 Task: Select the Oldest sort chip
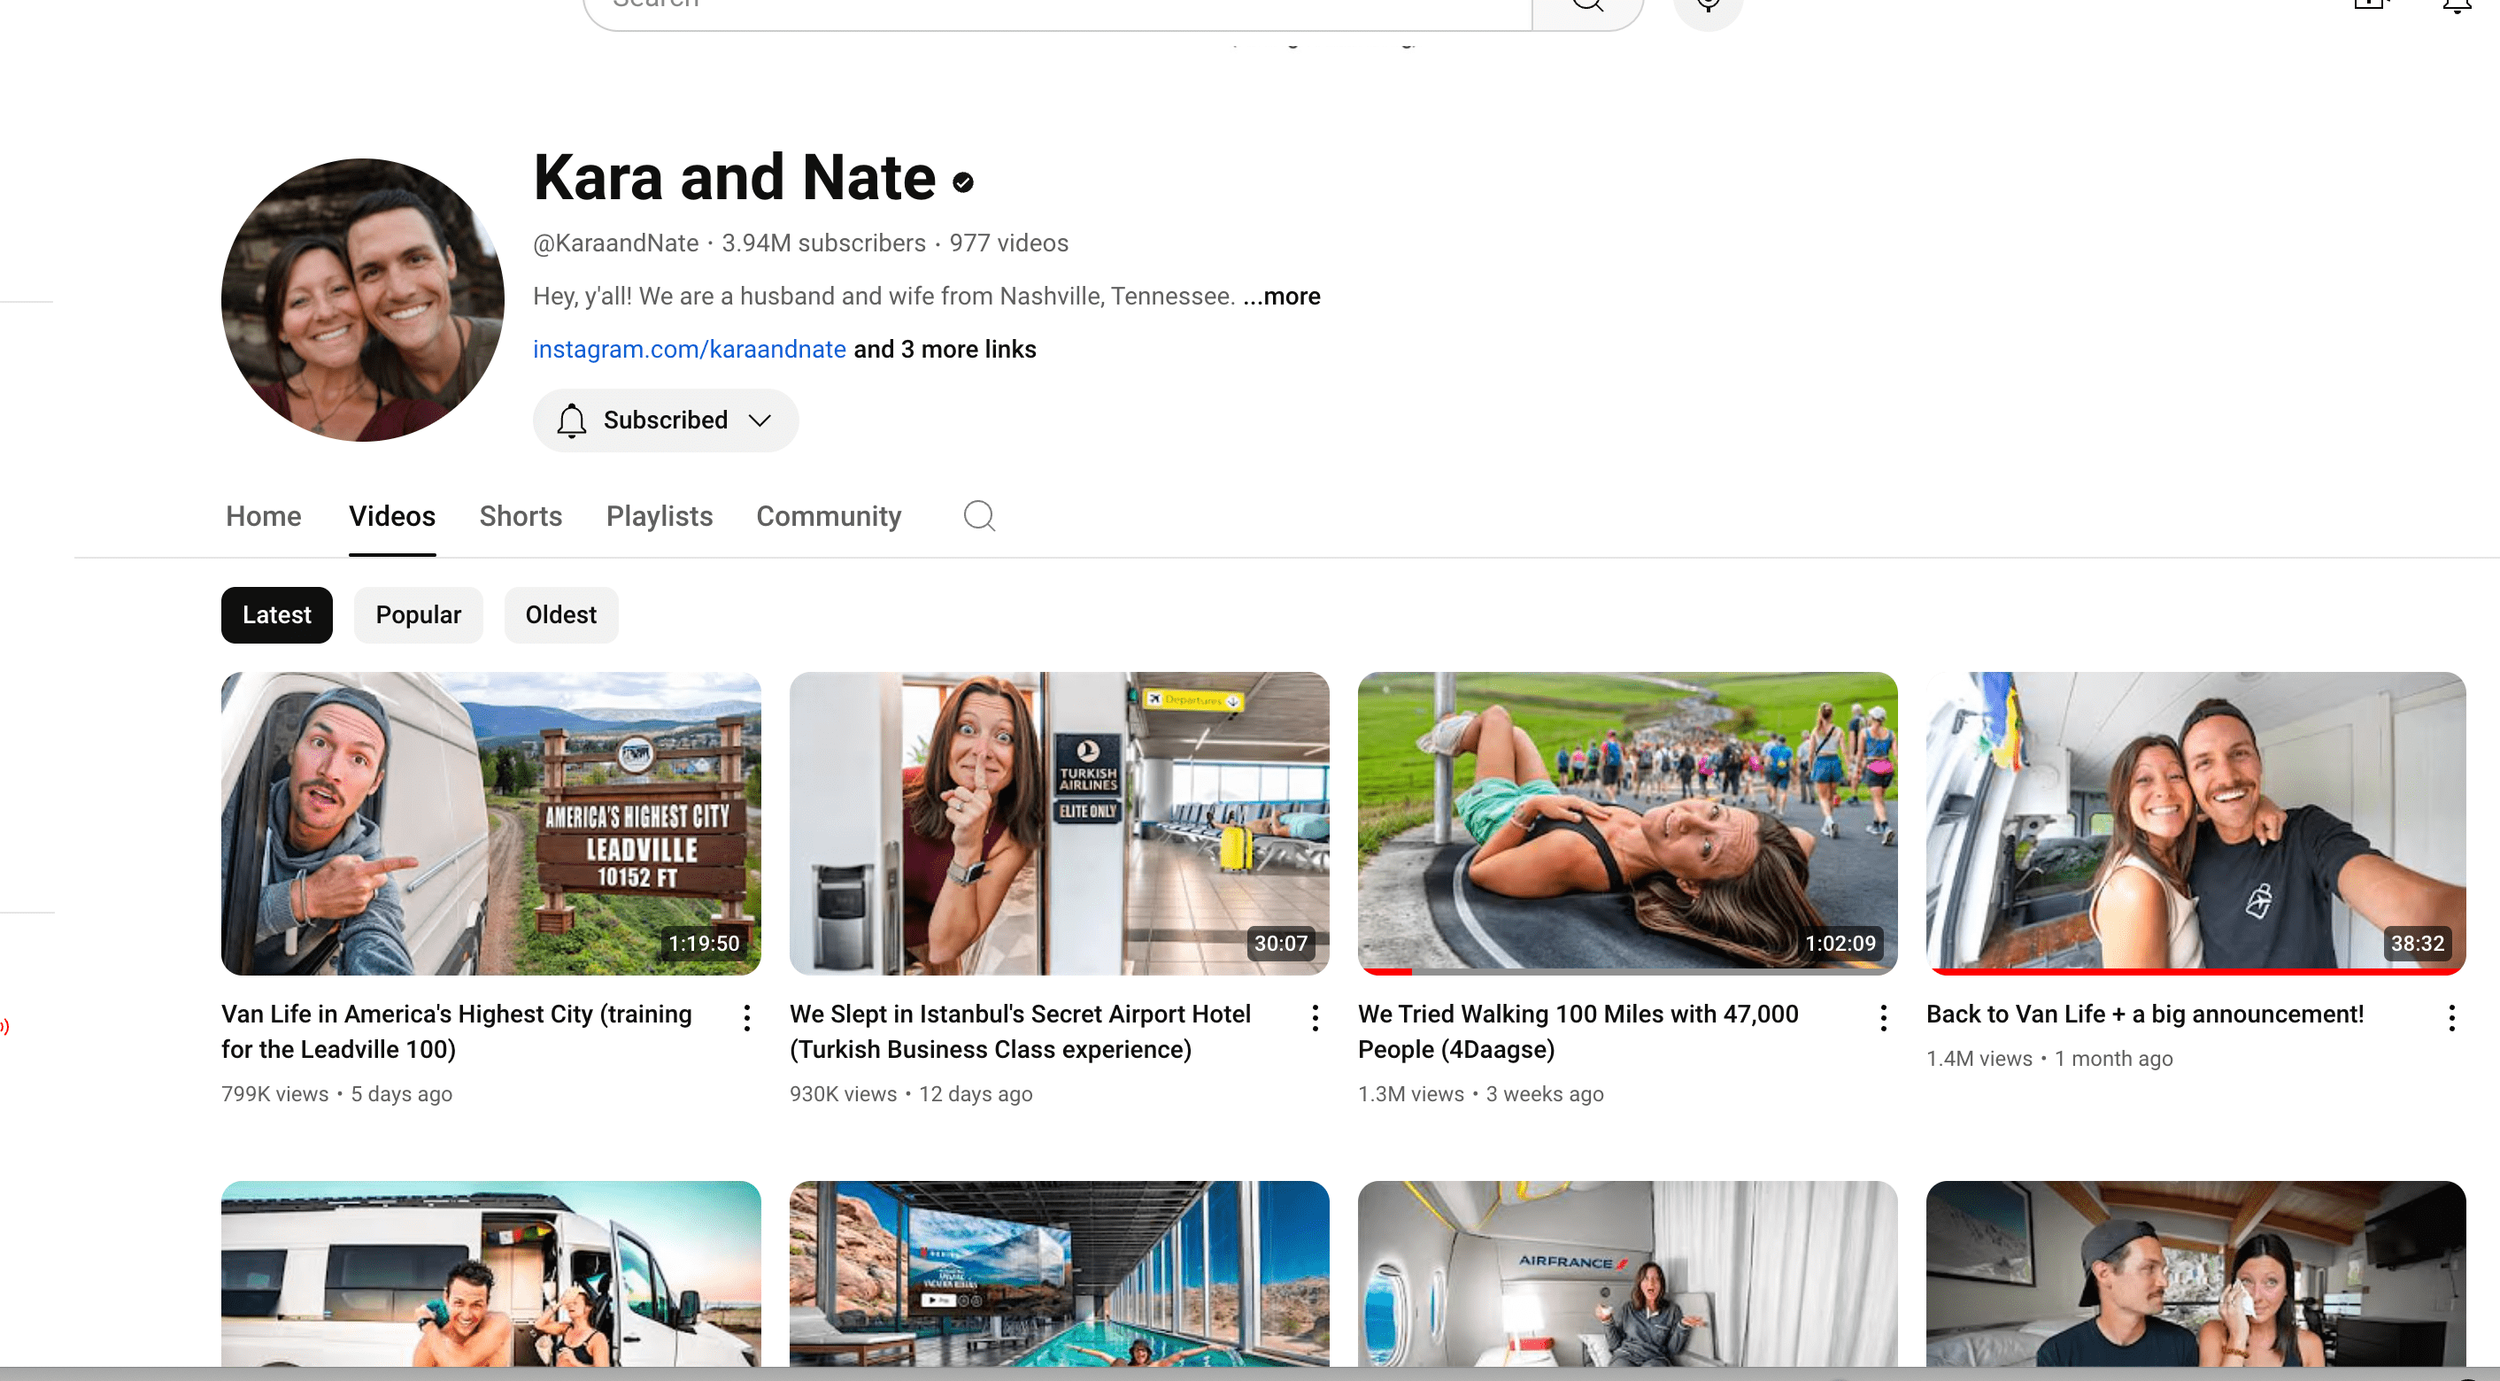click(560, 615)
